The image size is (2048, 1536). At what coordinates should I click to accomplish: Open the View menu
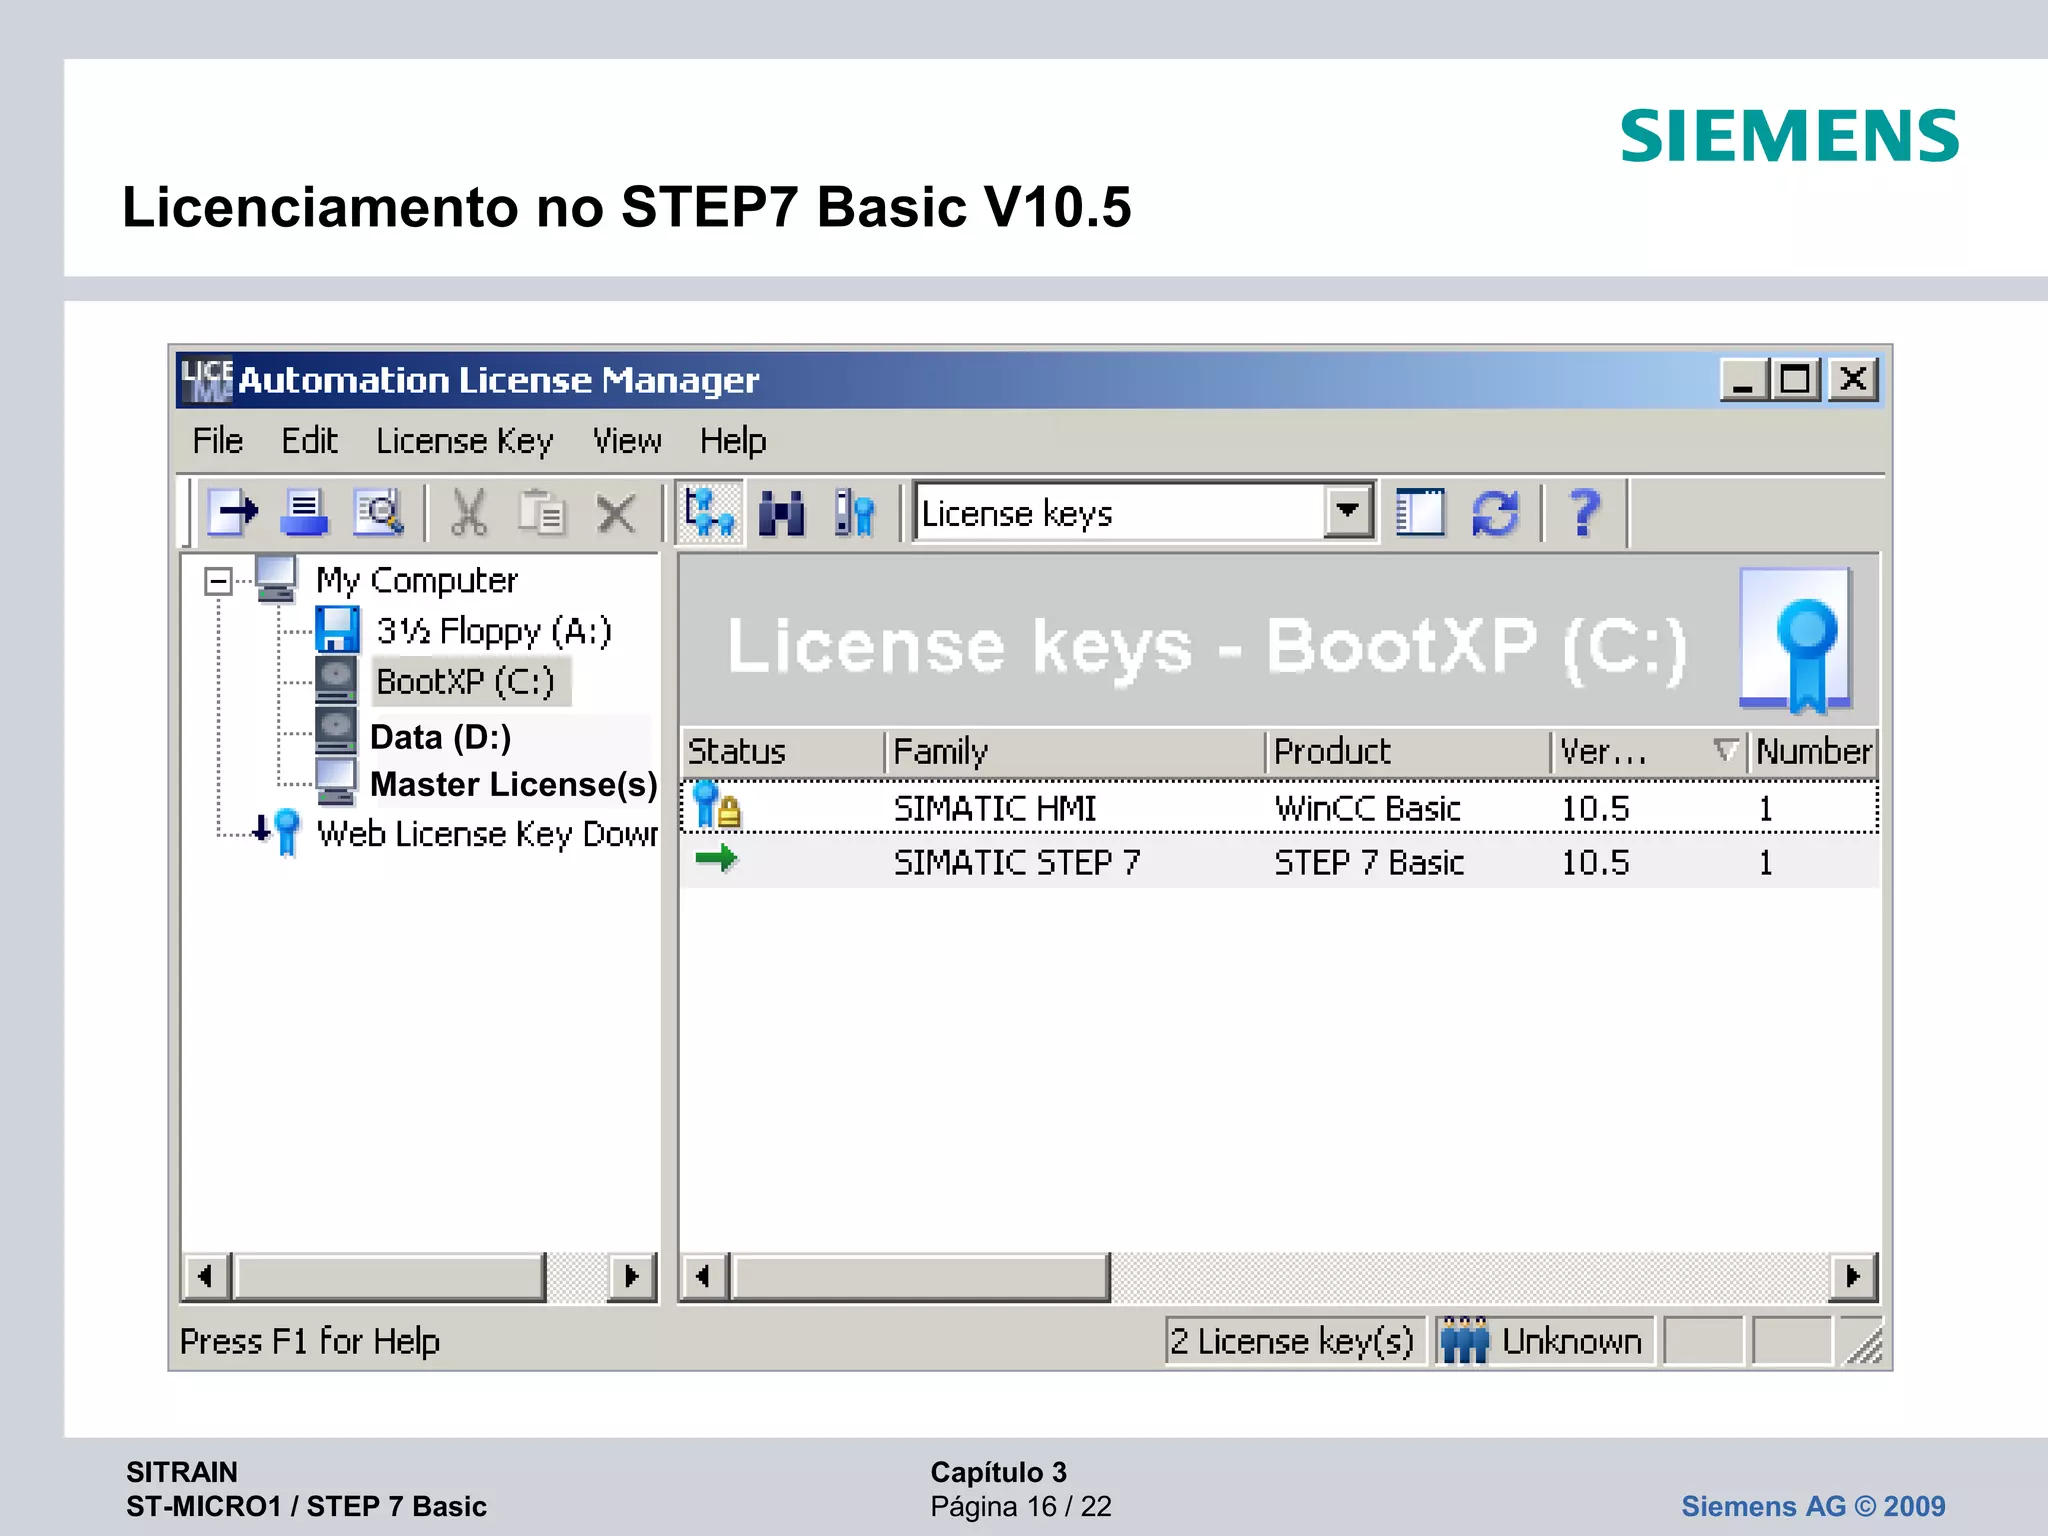coord(627,441)
